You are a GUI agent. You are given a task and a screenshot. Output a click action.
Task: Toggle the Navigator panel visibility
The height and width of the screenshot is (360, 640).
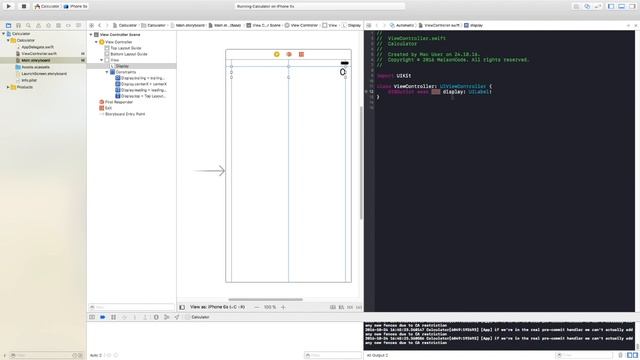(x=611, y=7)
